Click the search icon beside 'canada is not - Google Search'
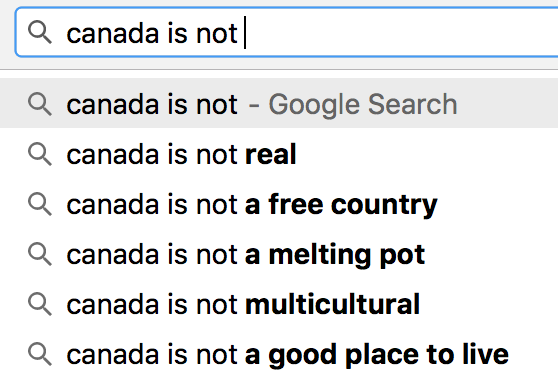 pyautogui.click(x=40, y=104)
